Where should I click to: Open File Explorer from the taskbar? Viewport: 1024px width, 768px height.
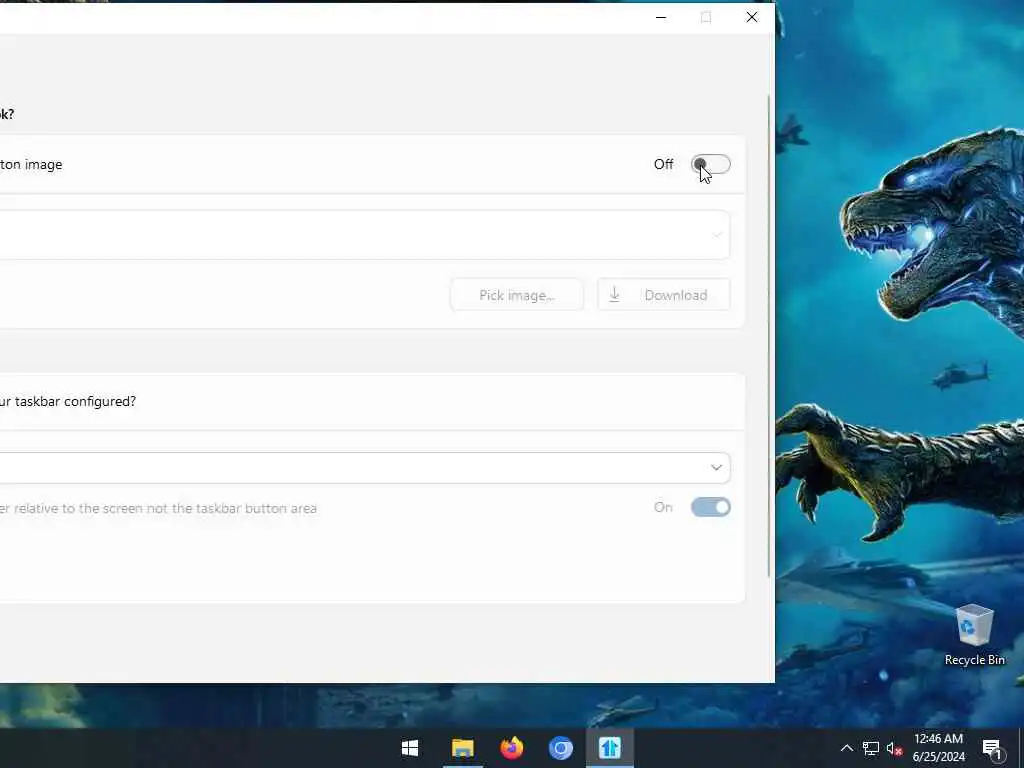pyautogui.click(x=463, y=748)
